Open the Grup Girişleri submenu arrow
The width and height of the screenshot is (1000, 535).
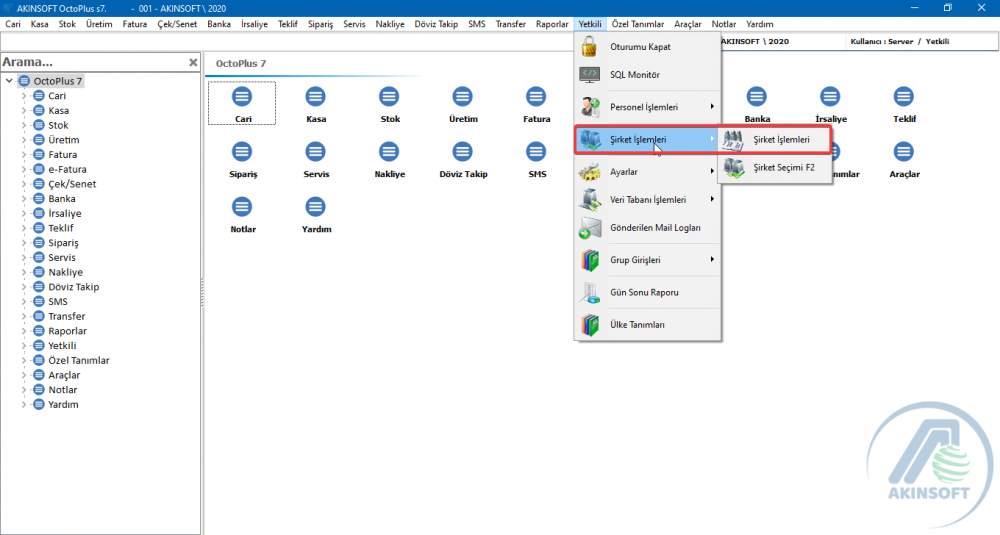point(712,260)
